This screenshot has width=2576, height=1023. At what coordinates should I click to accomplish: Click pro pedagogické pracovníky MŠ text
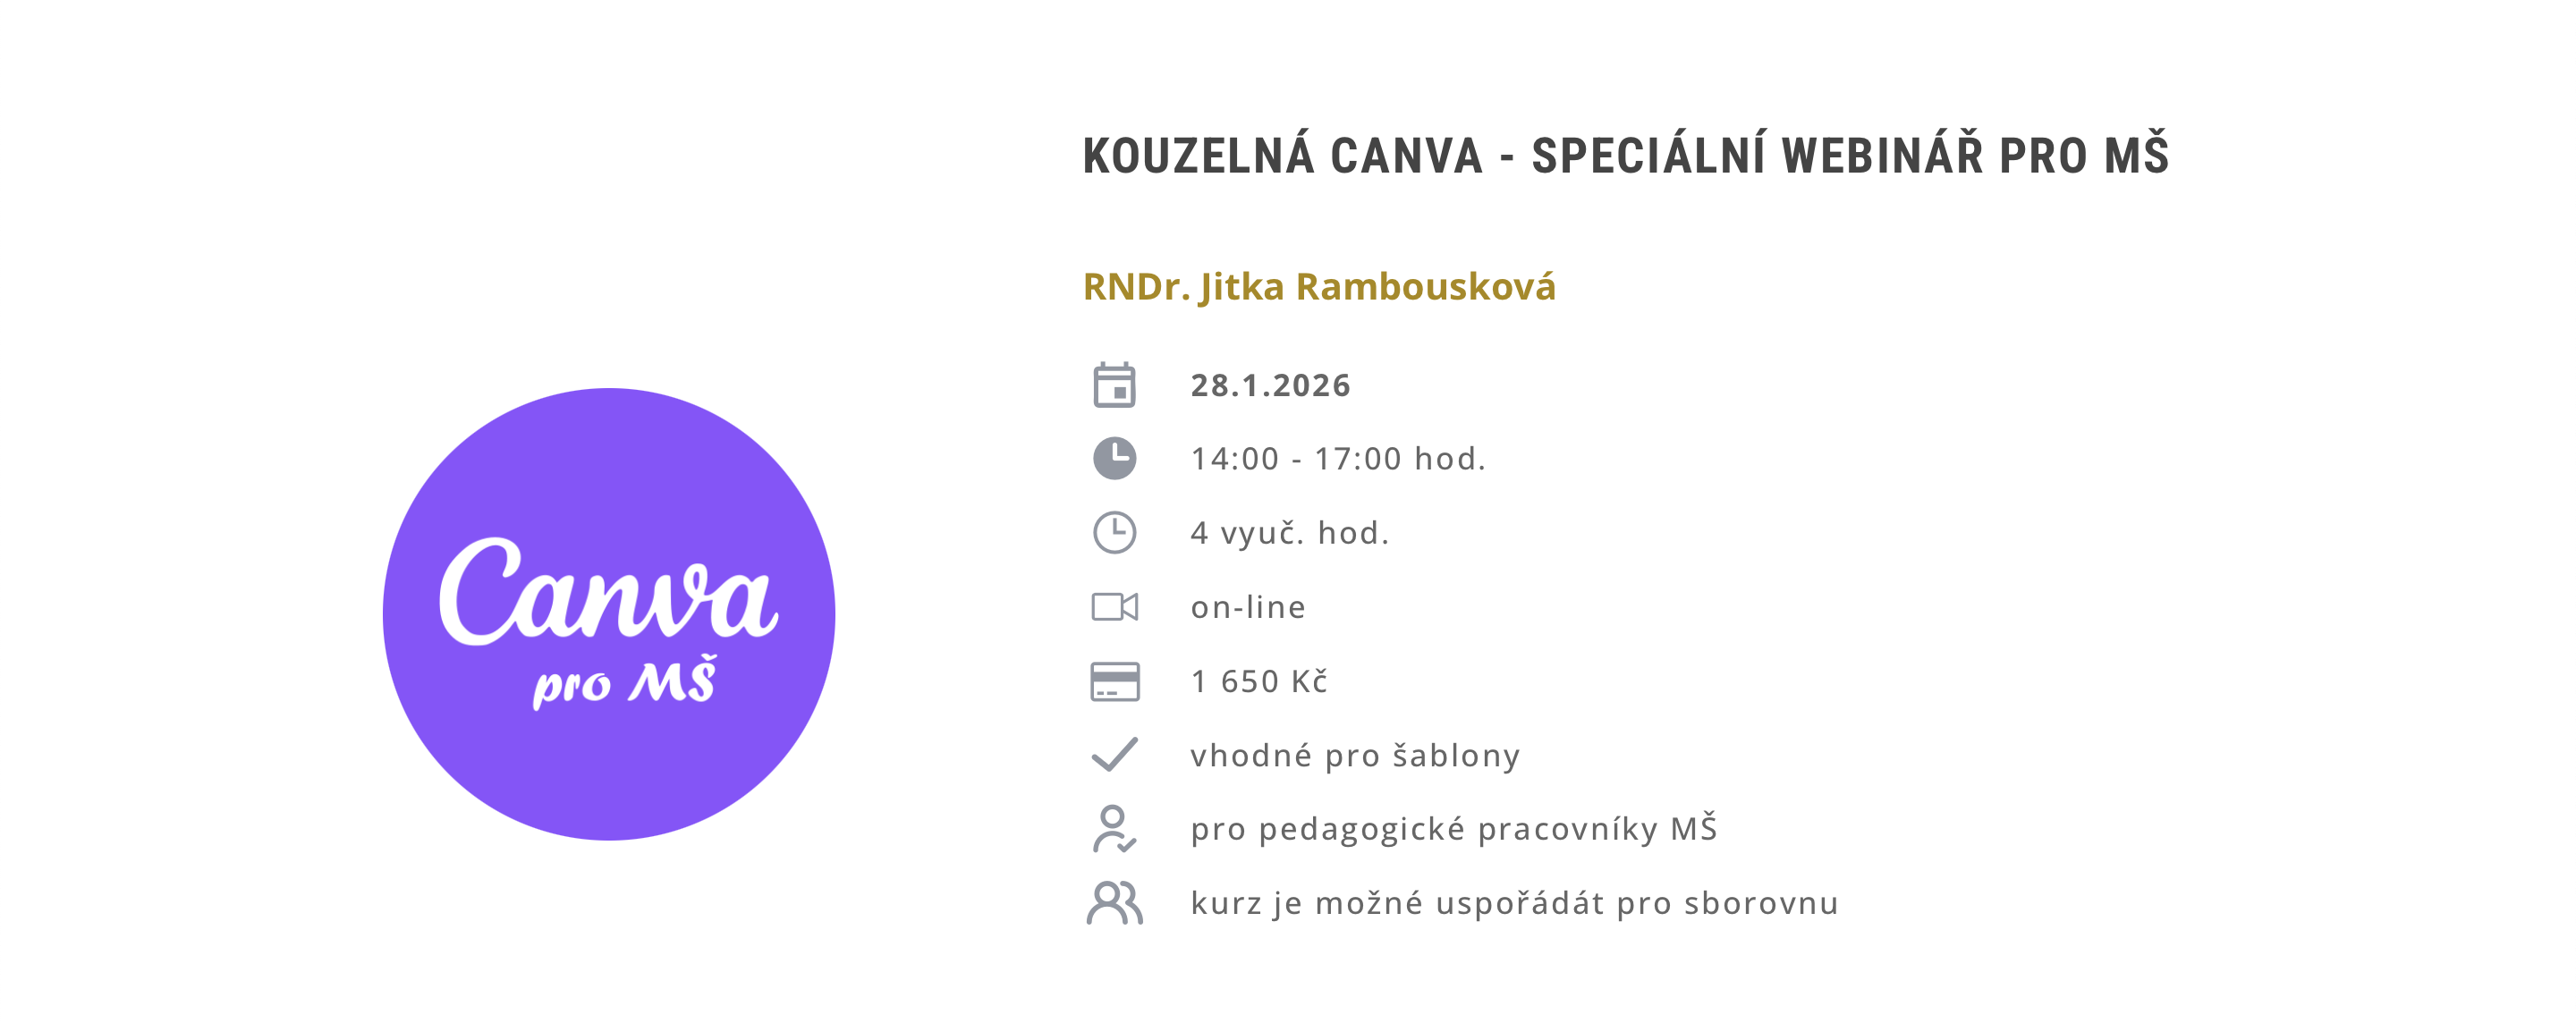point(1454,829)
